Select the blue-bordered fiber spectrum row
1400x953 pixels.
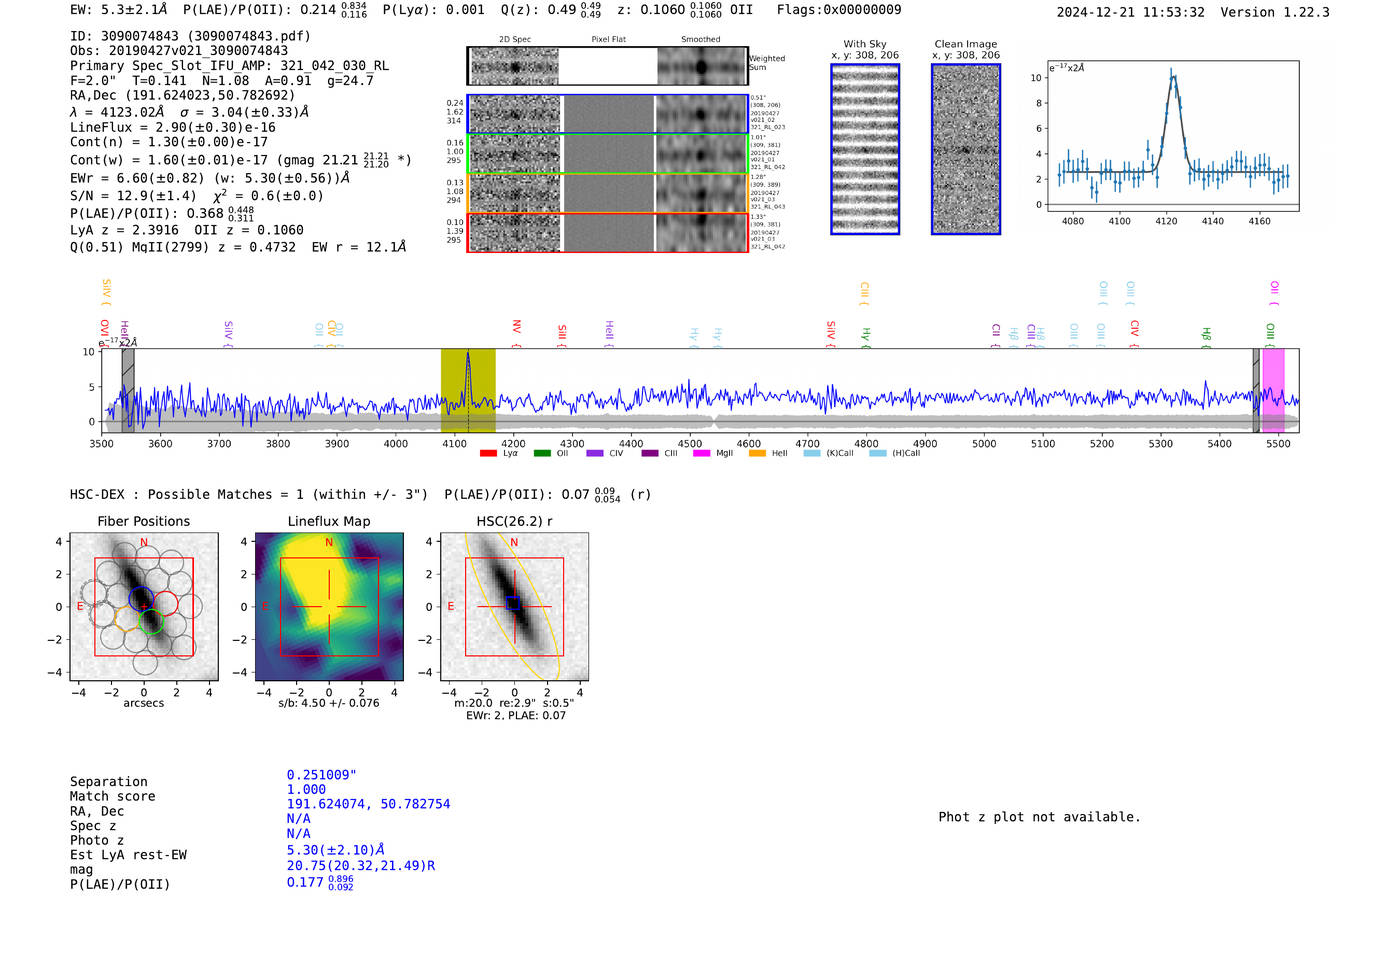[x=608, y=114]
